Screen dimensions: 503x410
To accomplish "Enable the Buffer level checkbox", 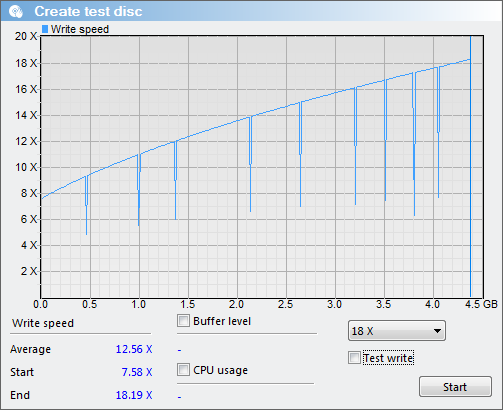I will click(183, 321).
